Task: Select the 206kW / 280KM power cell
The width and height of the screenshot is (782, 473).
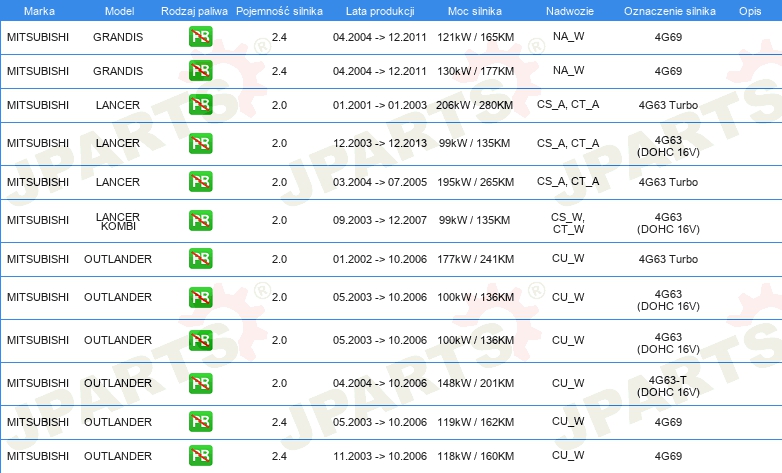Action: tap(474, 105)
